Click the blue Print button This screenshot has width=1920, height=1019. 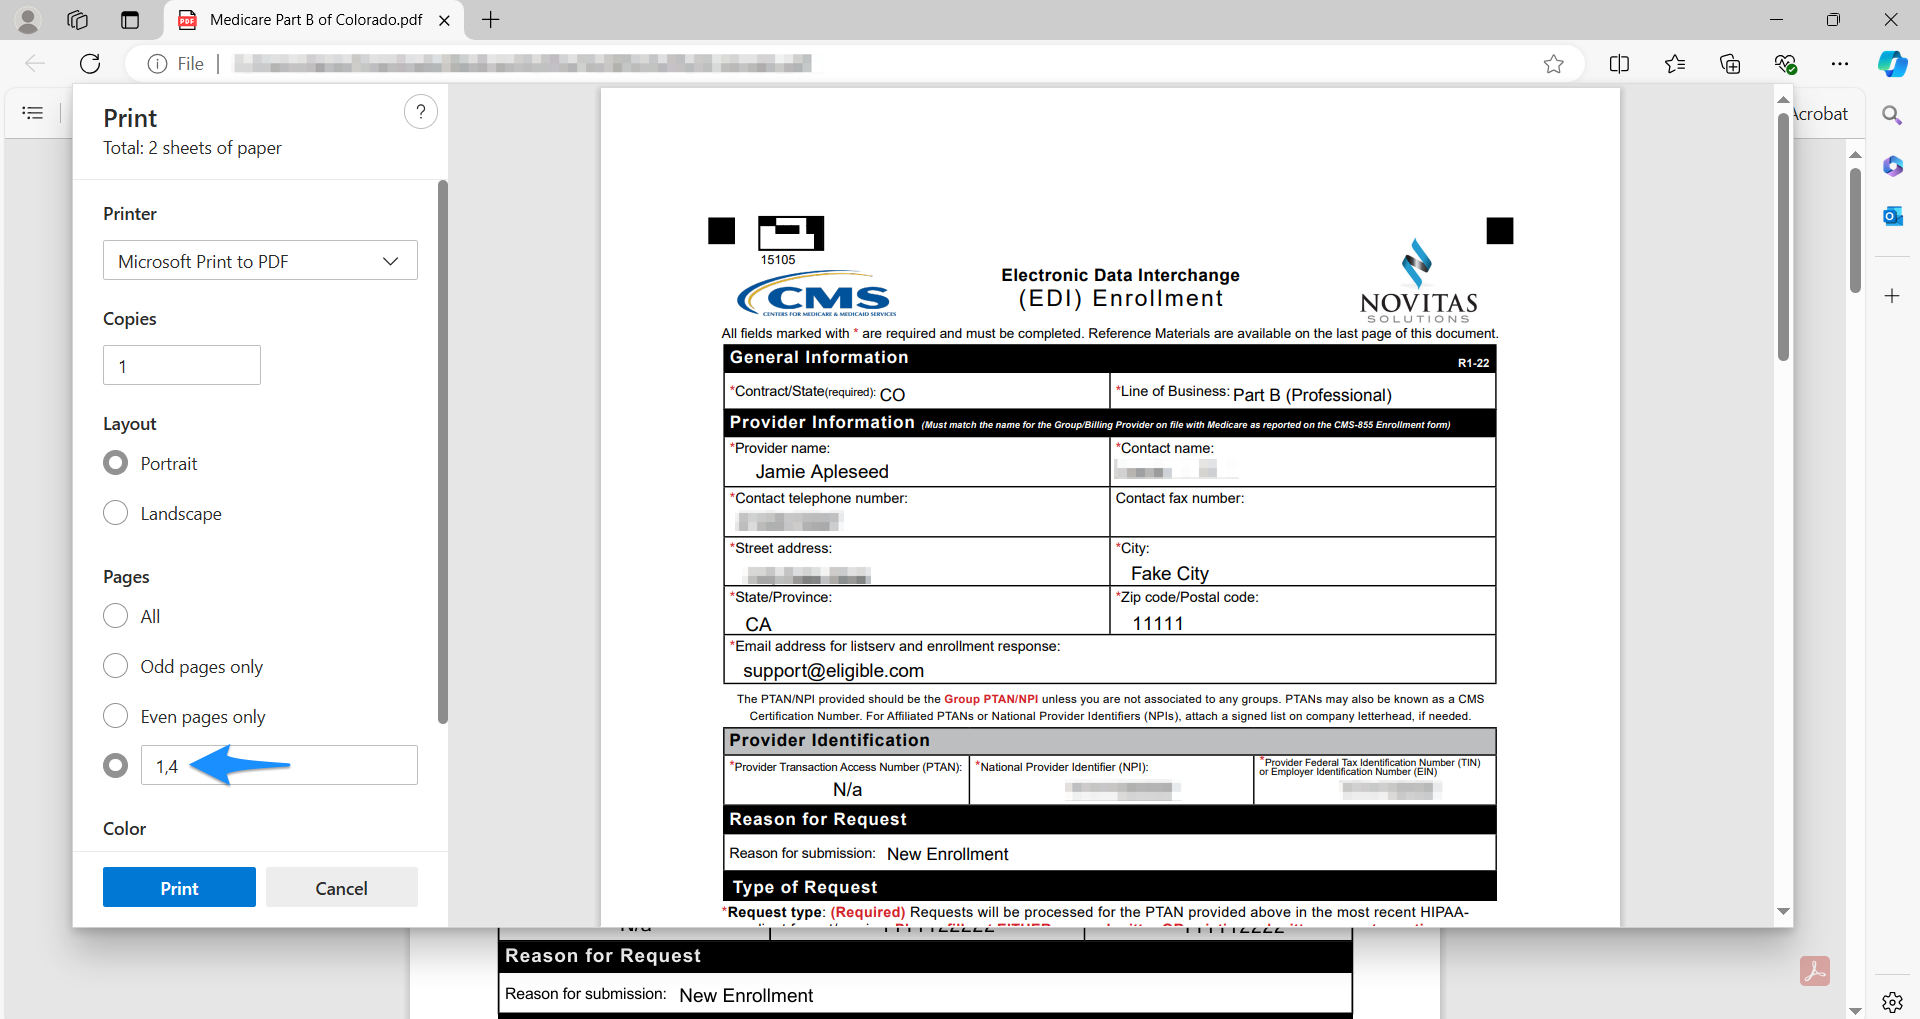(179, 888)
